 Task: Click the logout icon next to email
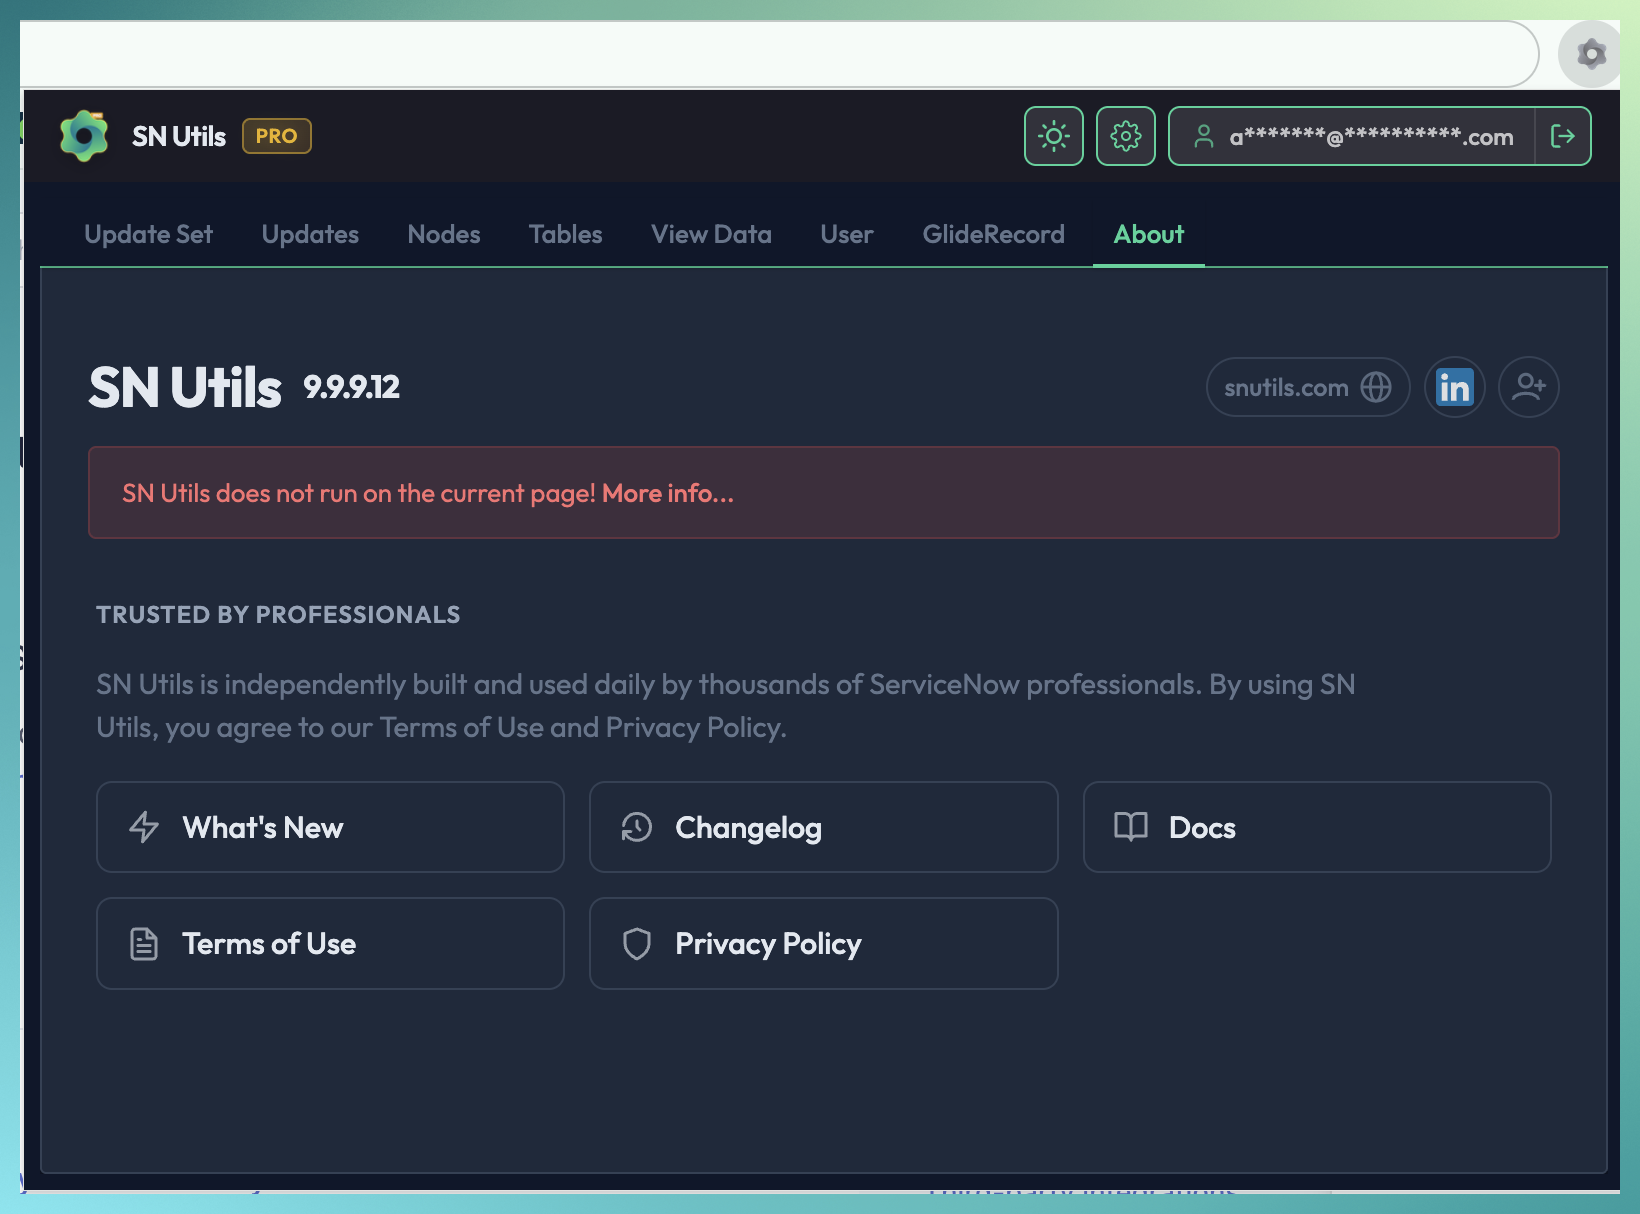tap(1563, 135)
